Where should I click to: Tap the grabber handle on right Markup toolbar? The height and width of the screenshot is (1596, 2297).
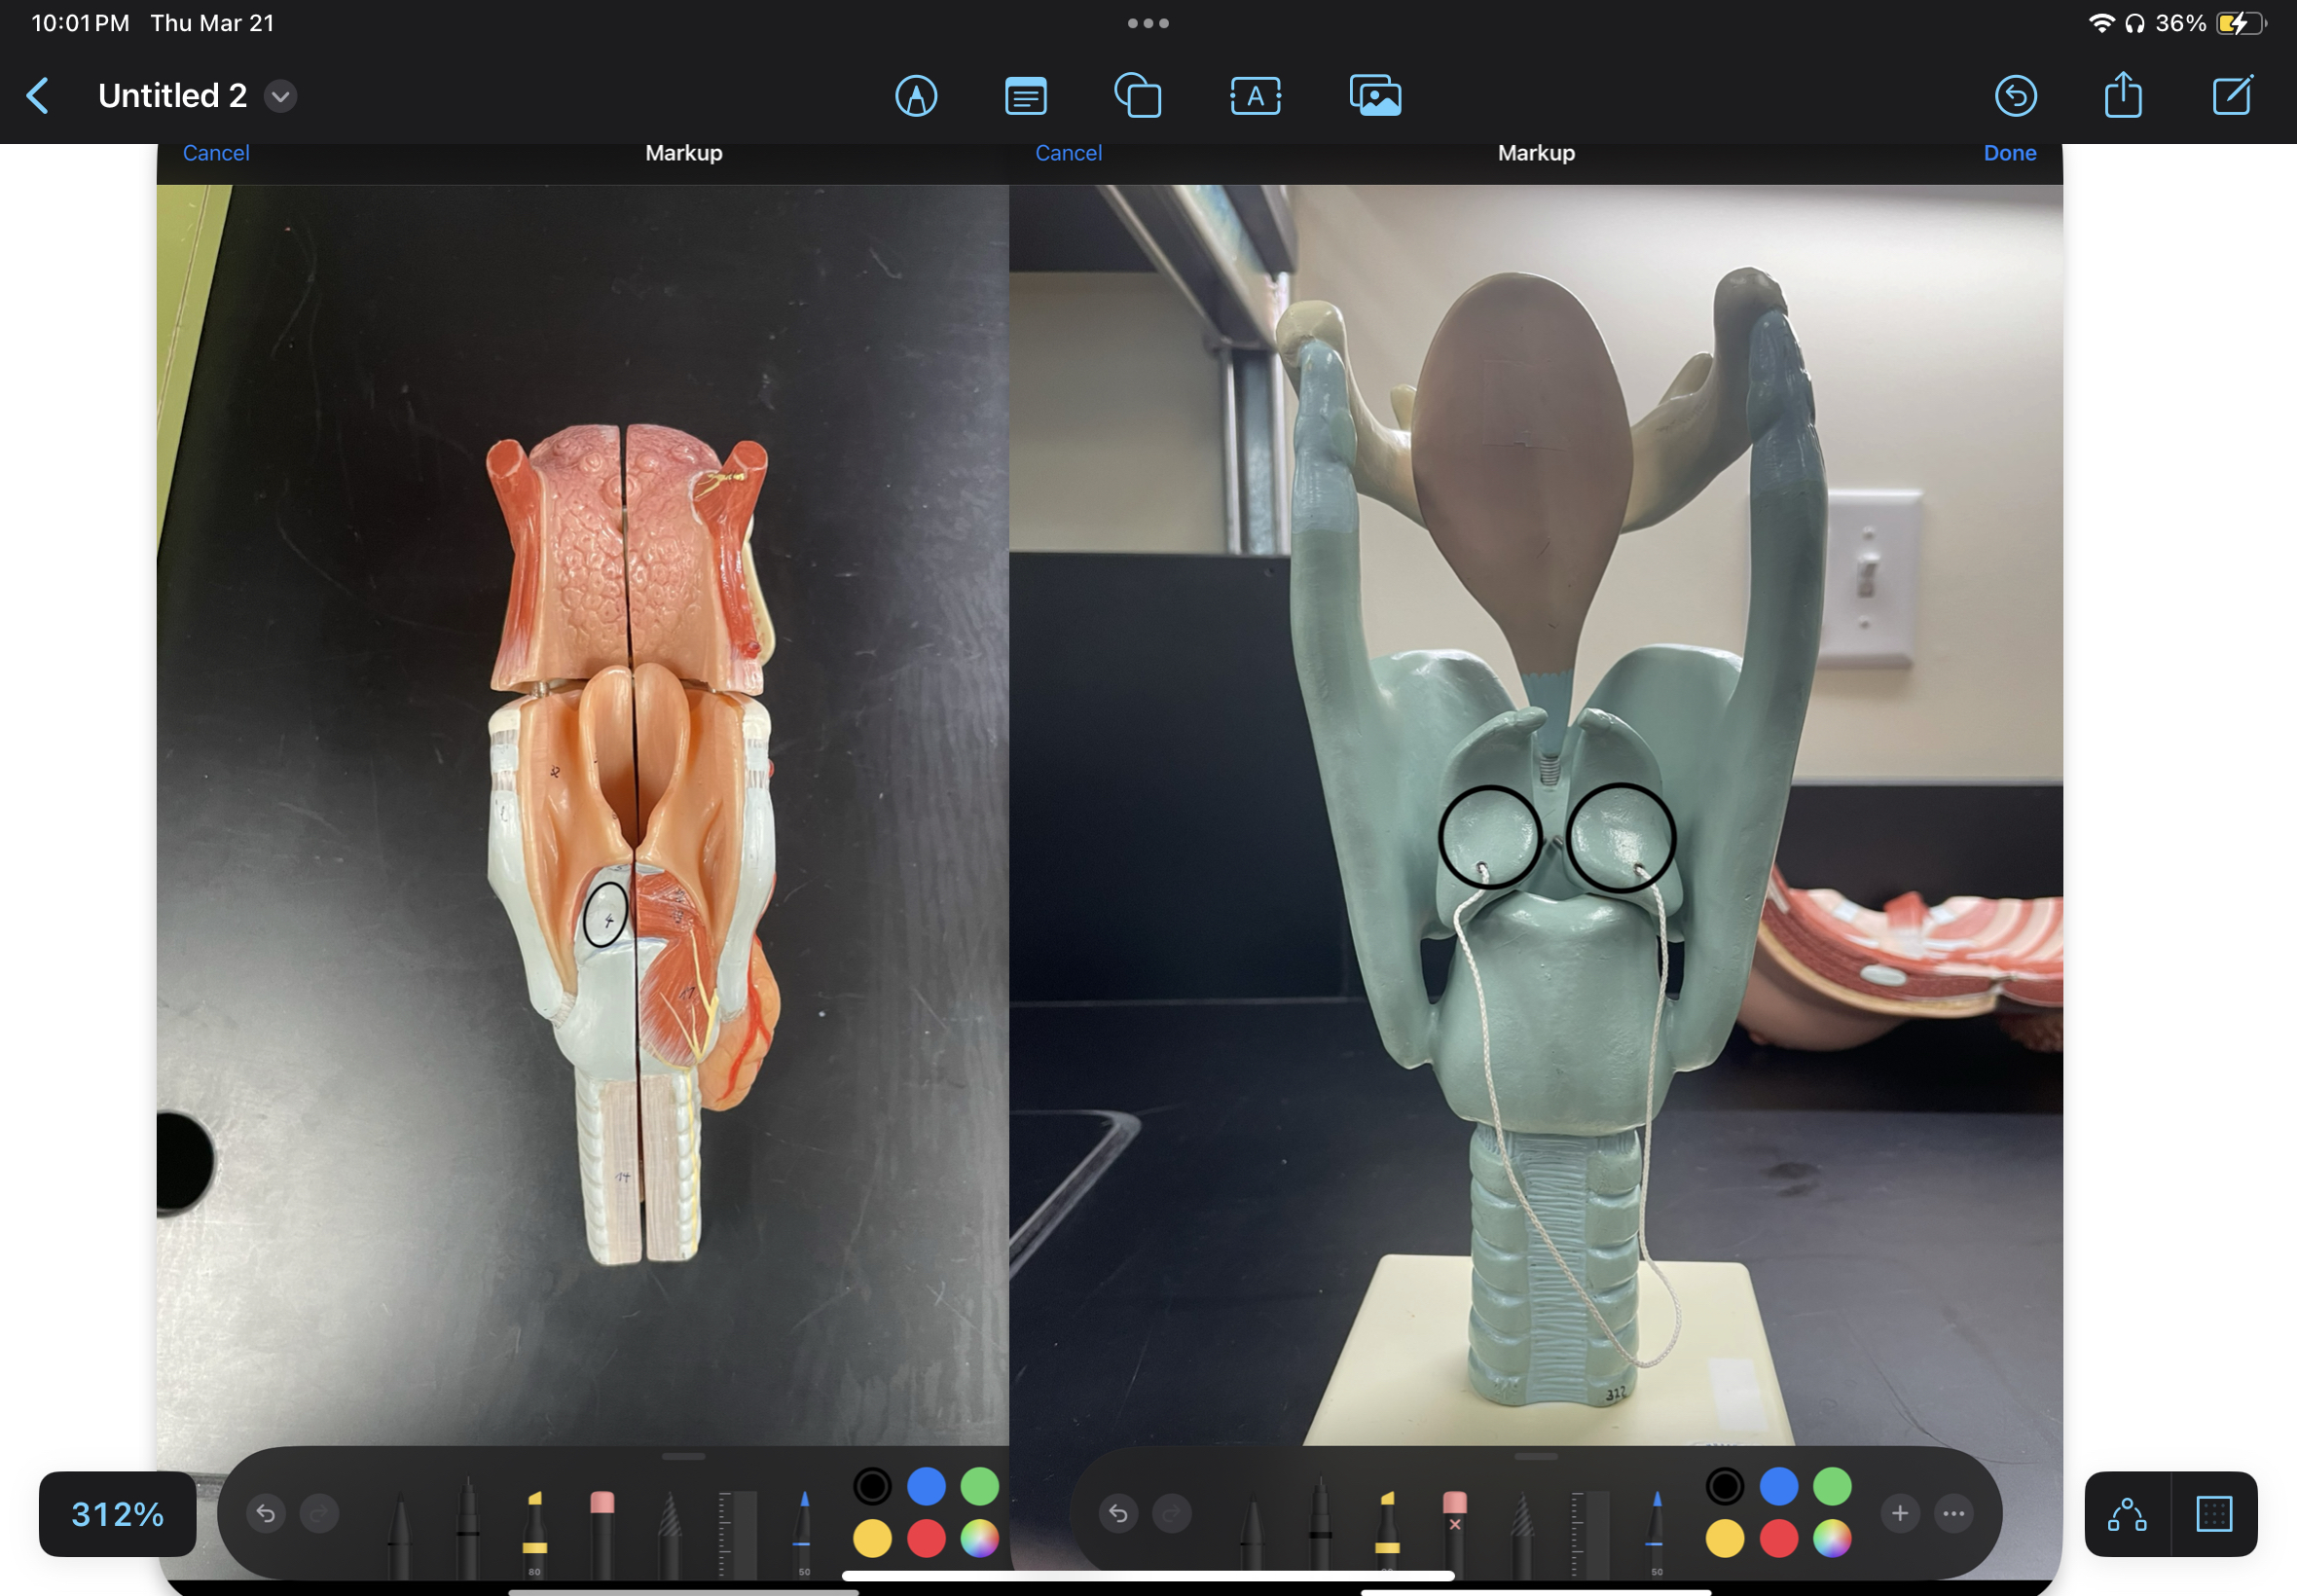[1536, 1456]
